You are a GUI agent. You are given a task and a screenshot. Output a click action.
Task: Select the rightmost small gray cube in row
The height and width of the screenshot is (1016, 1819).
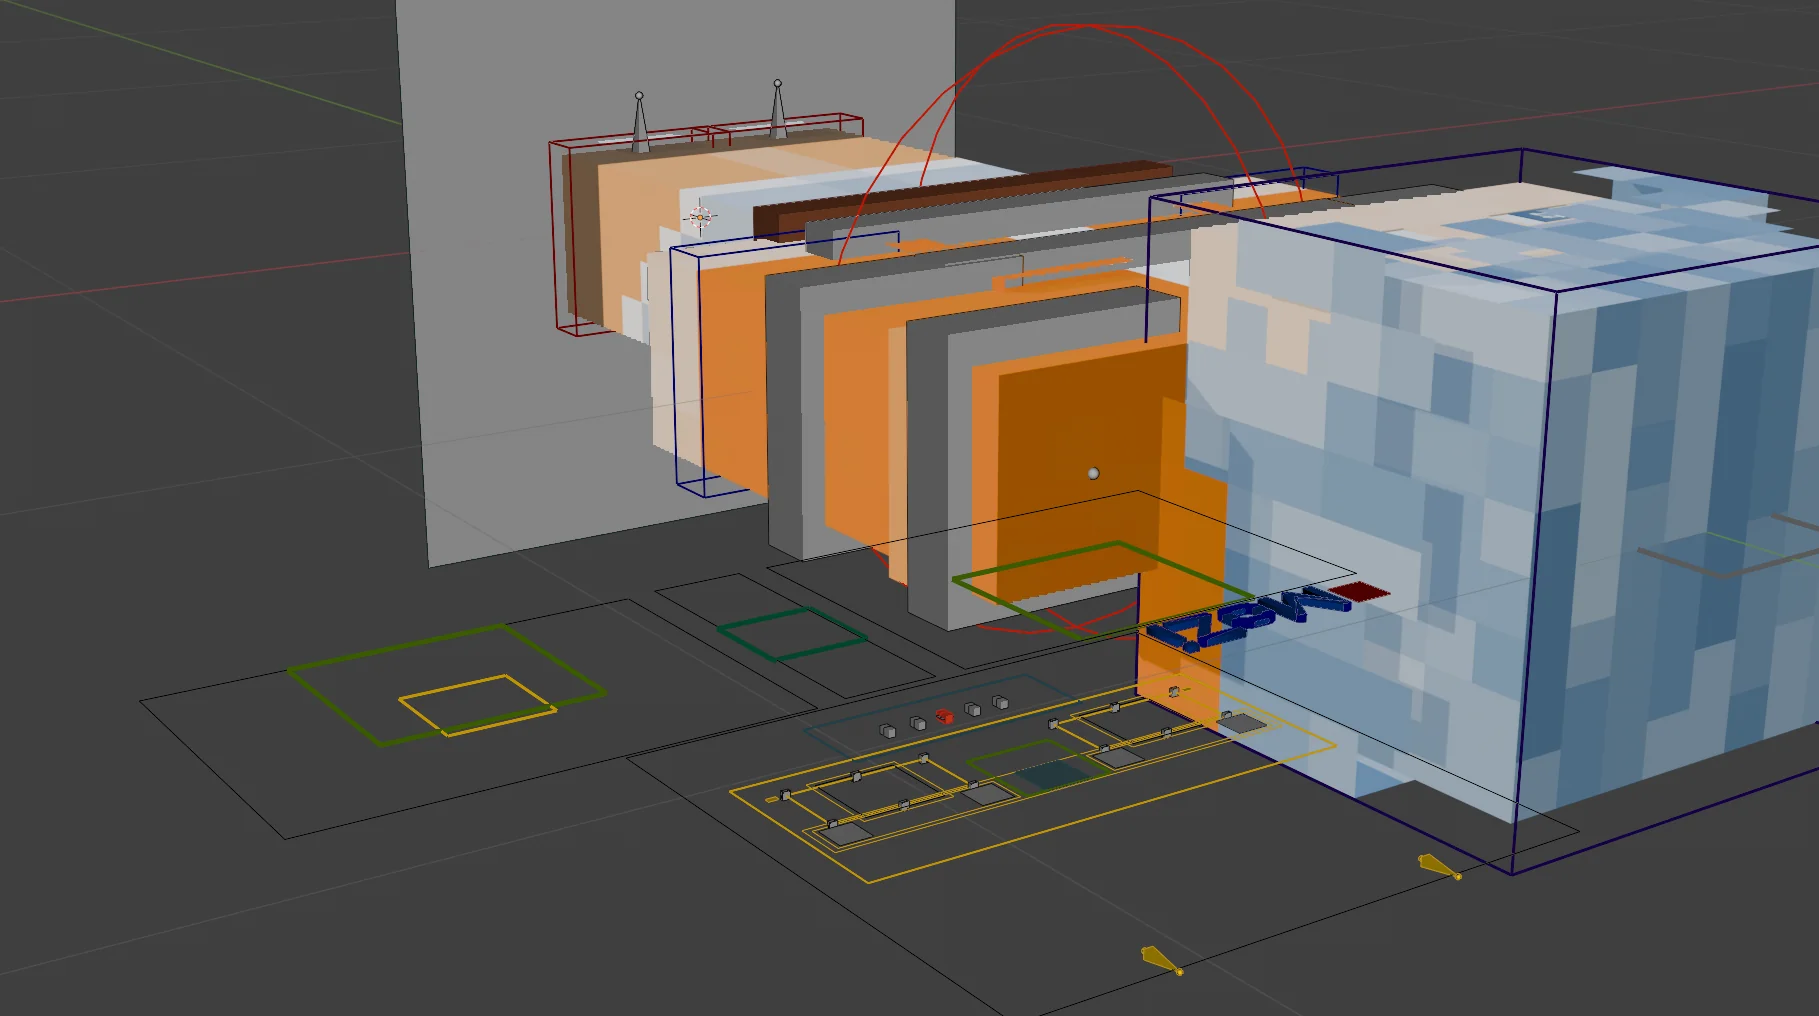click(1000, 703)
